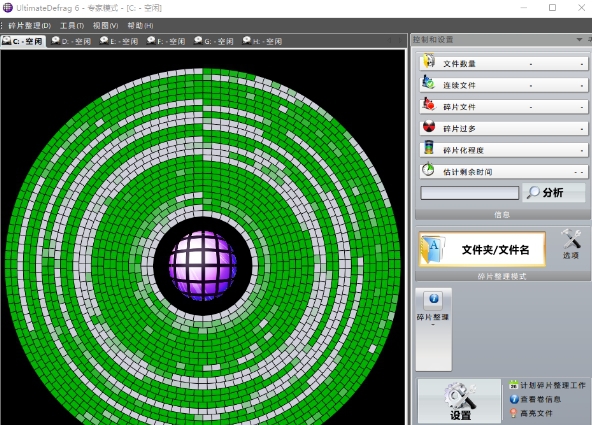
Task: Open 计划碎片整理工作 scheduler
Action: pos(547,385)
